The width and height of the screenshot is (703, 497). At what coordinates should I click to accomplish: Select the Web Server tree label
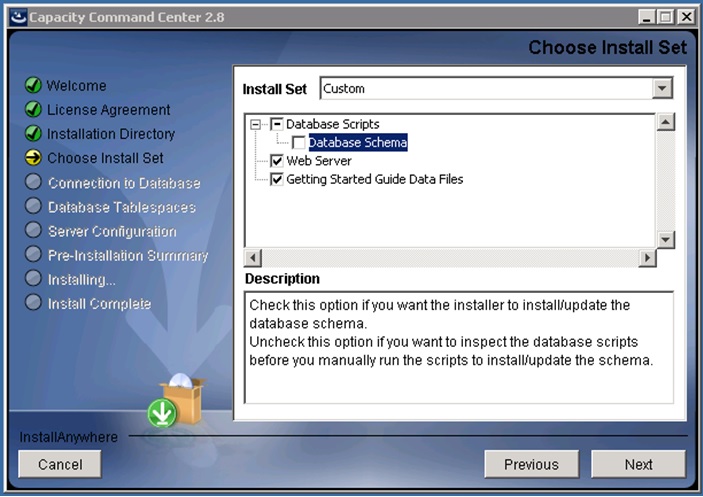pyautogui.click(x=319, y=161)
